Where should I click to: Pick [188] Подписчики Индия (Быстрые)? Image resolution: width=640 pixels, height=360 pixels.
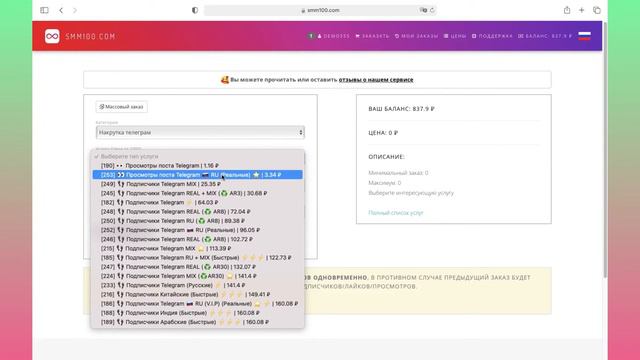click(198, 313)
